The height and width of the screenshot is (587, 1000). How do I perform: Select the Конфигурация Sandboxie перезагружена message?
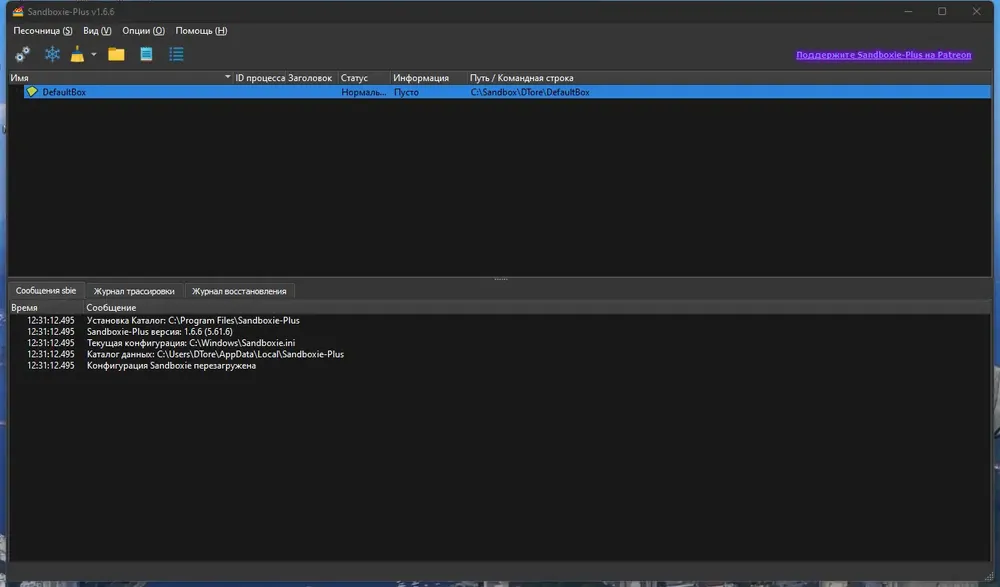point(171,366)
